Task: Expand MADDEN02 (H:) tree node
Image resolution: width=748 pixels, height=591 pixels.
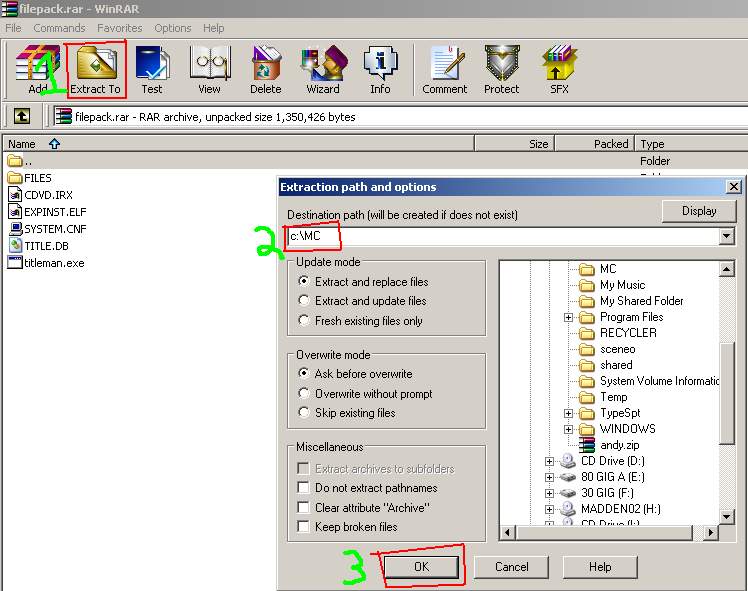Action: tap(549, 509)
